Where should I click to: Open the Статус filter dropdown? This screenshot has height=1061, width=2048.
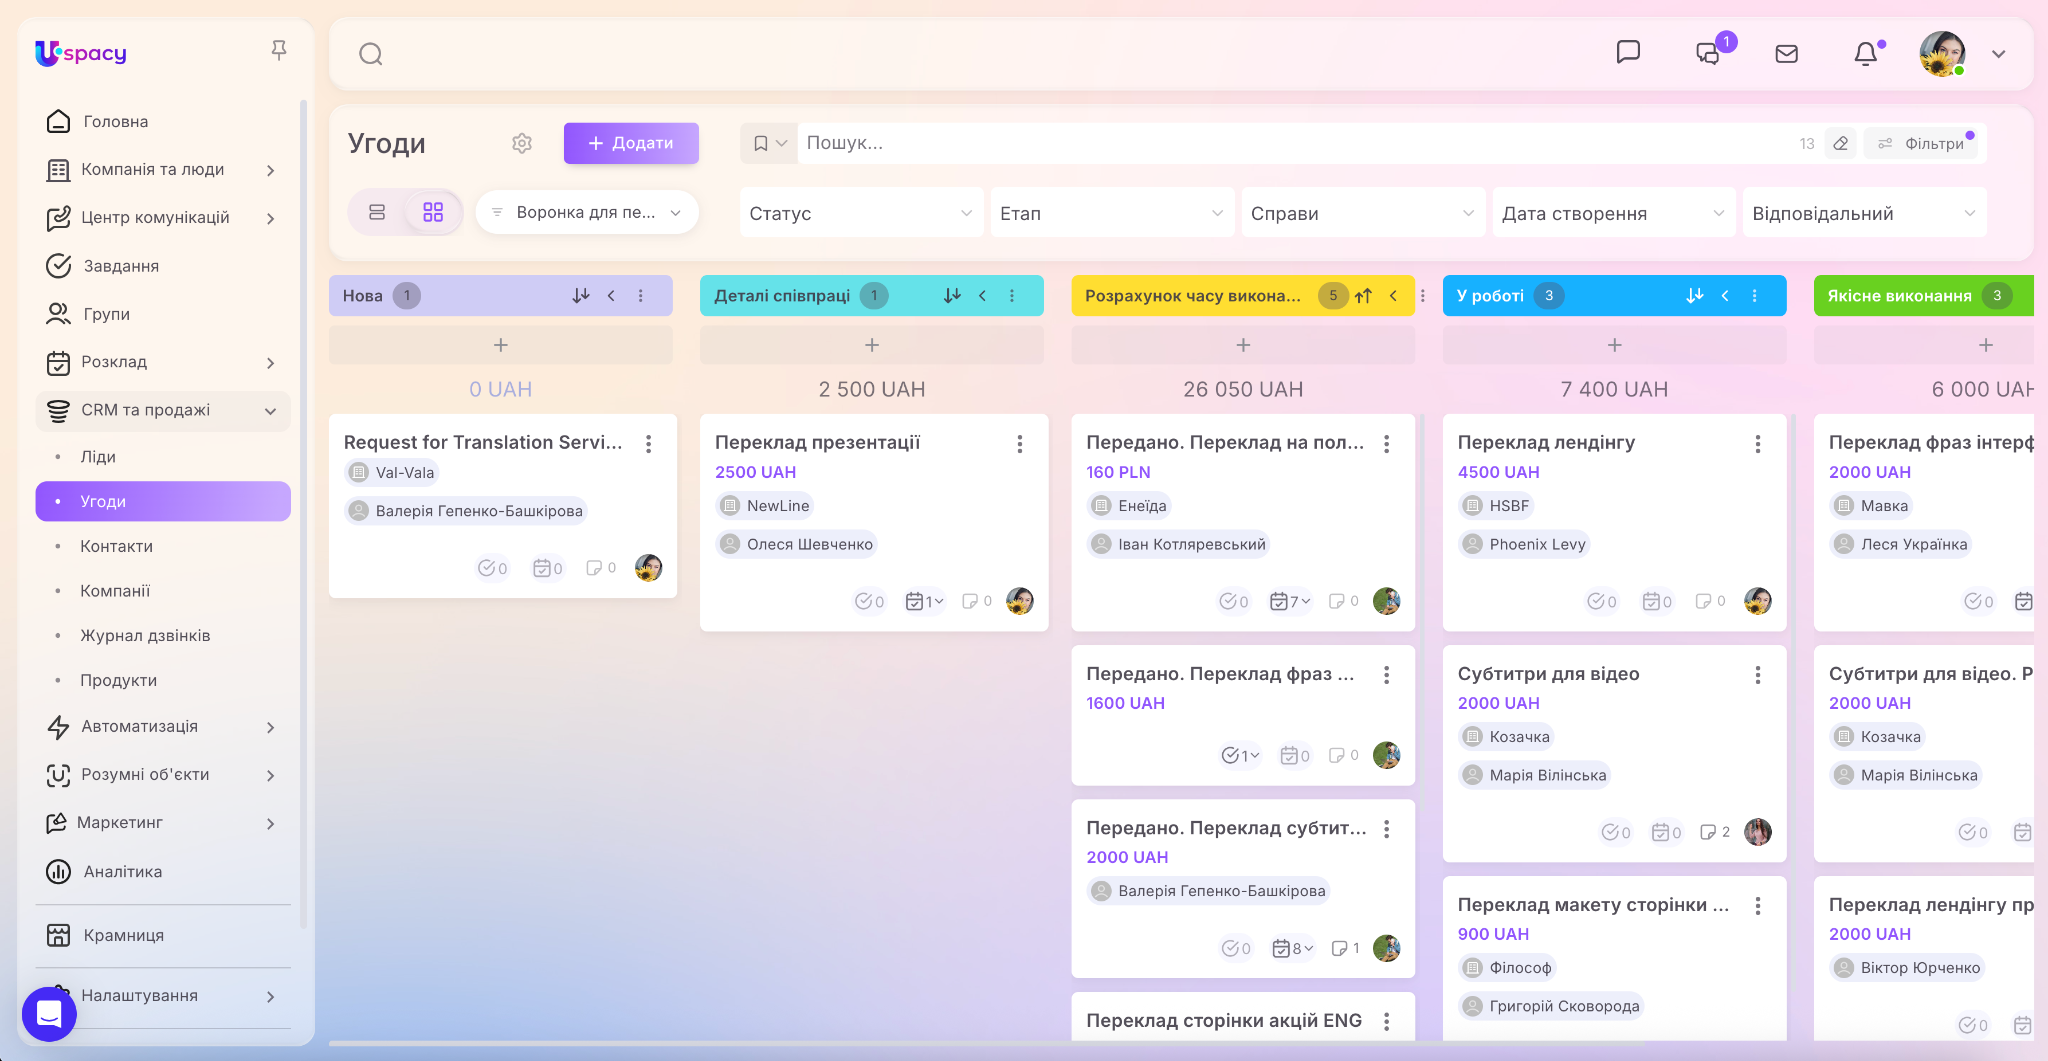point(861,213)
